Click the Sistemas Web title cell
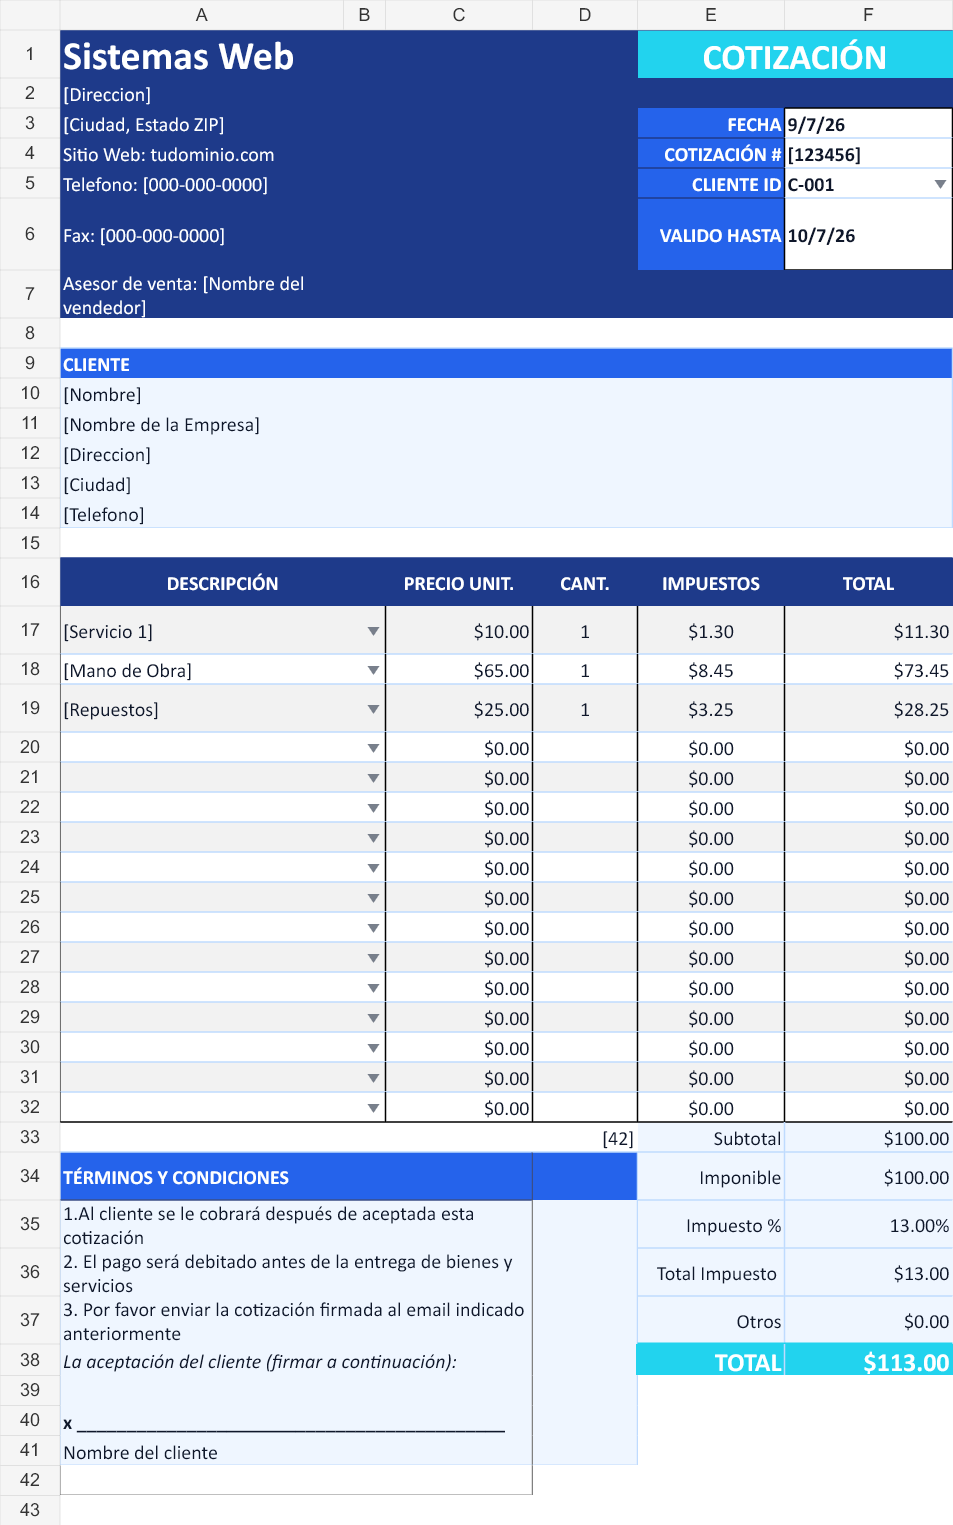The width and height of the screenshot is (953, 1525). (202, 55)
